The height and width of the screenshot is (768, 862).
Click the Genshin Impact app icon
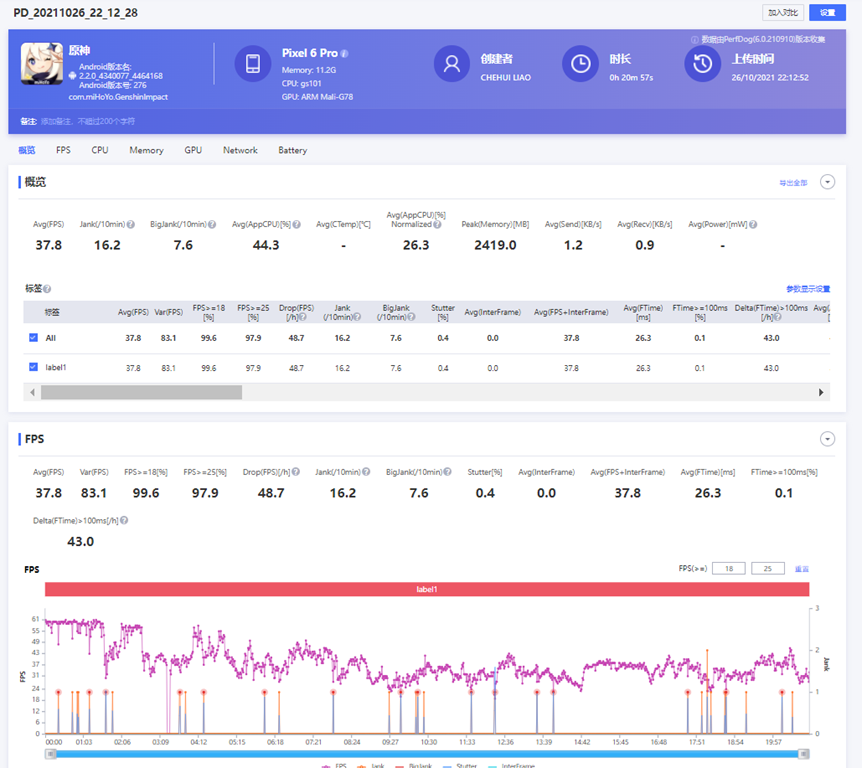point(42,64)
